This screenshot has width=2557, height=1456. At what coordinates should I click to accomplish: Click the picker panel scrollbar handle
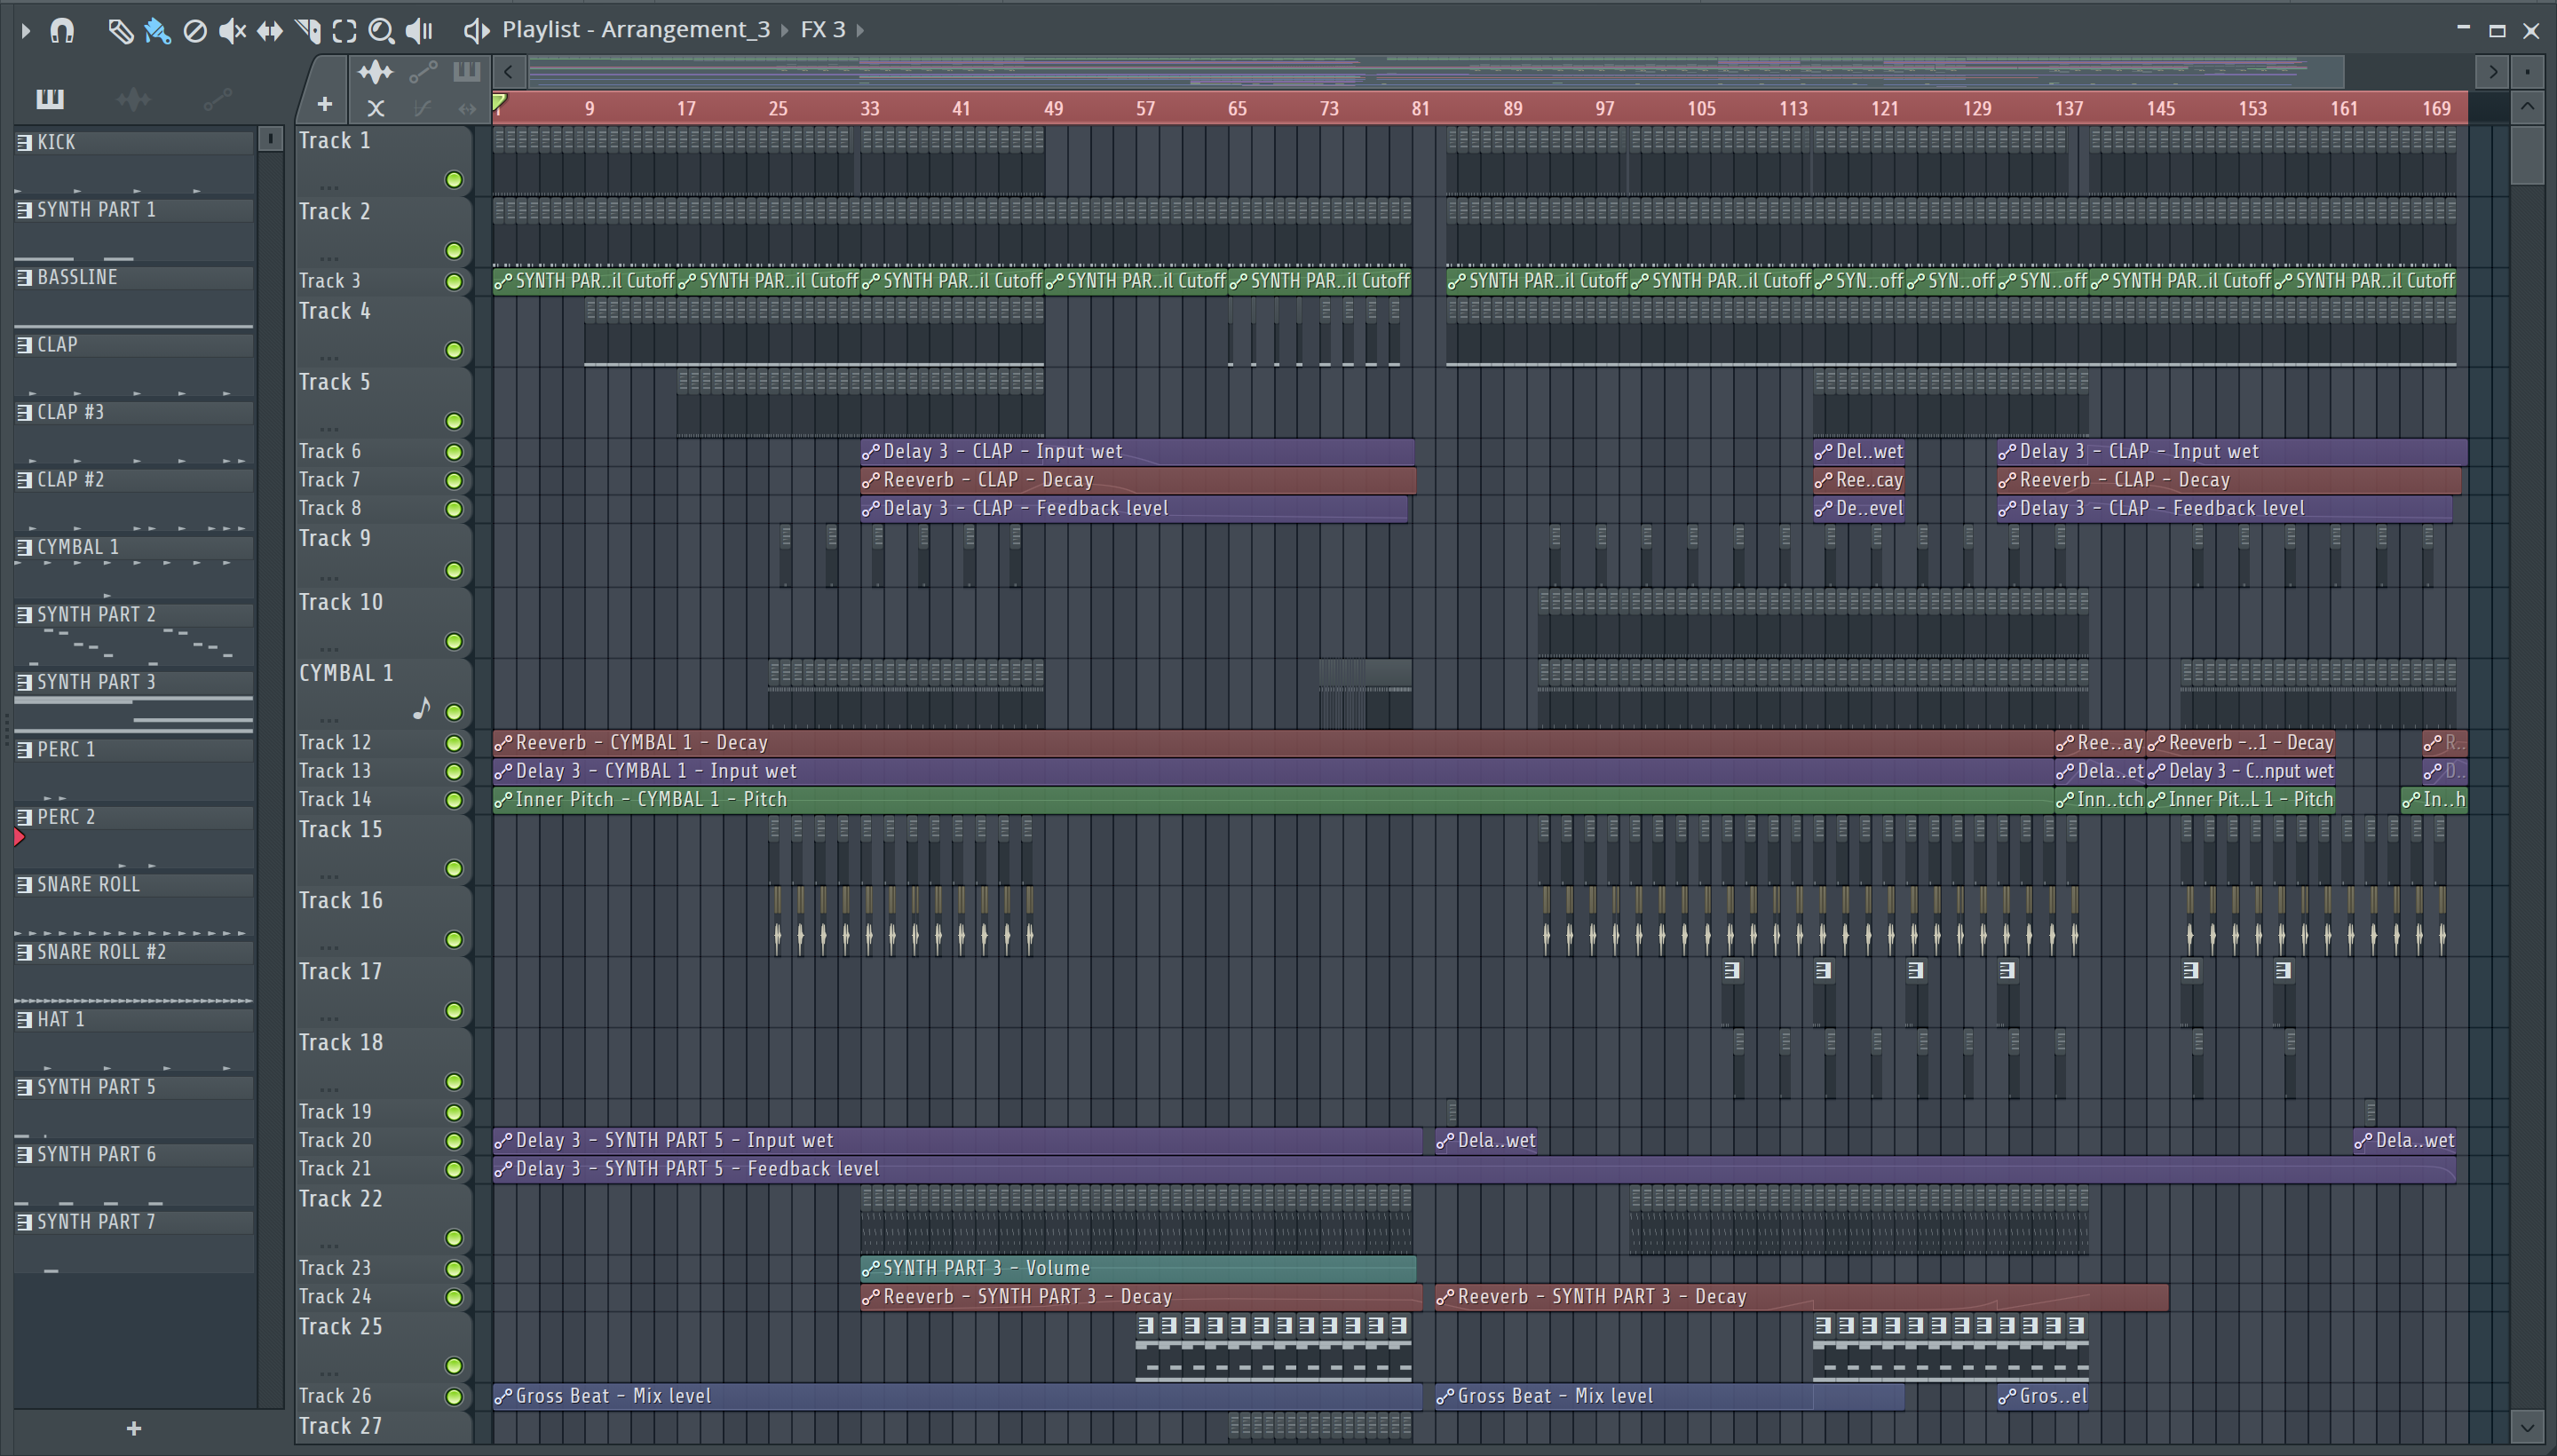click(x=270, y=139)
